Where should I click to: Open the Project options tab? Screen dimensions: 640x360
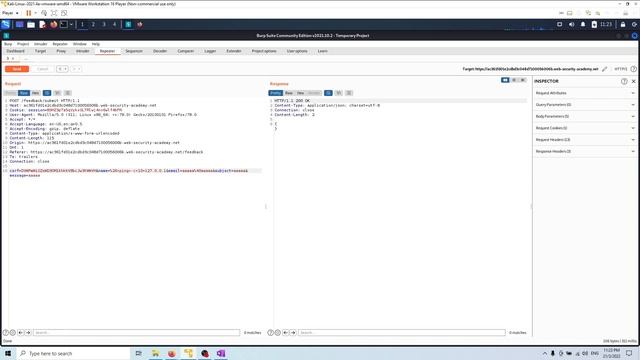click(x=264, y=51)
